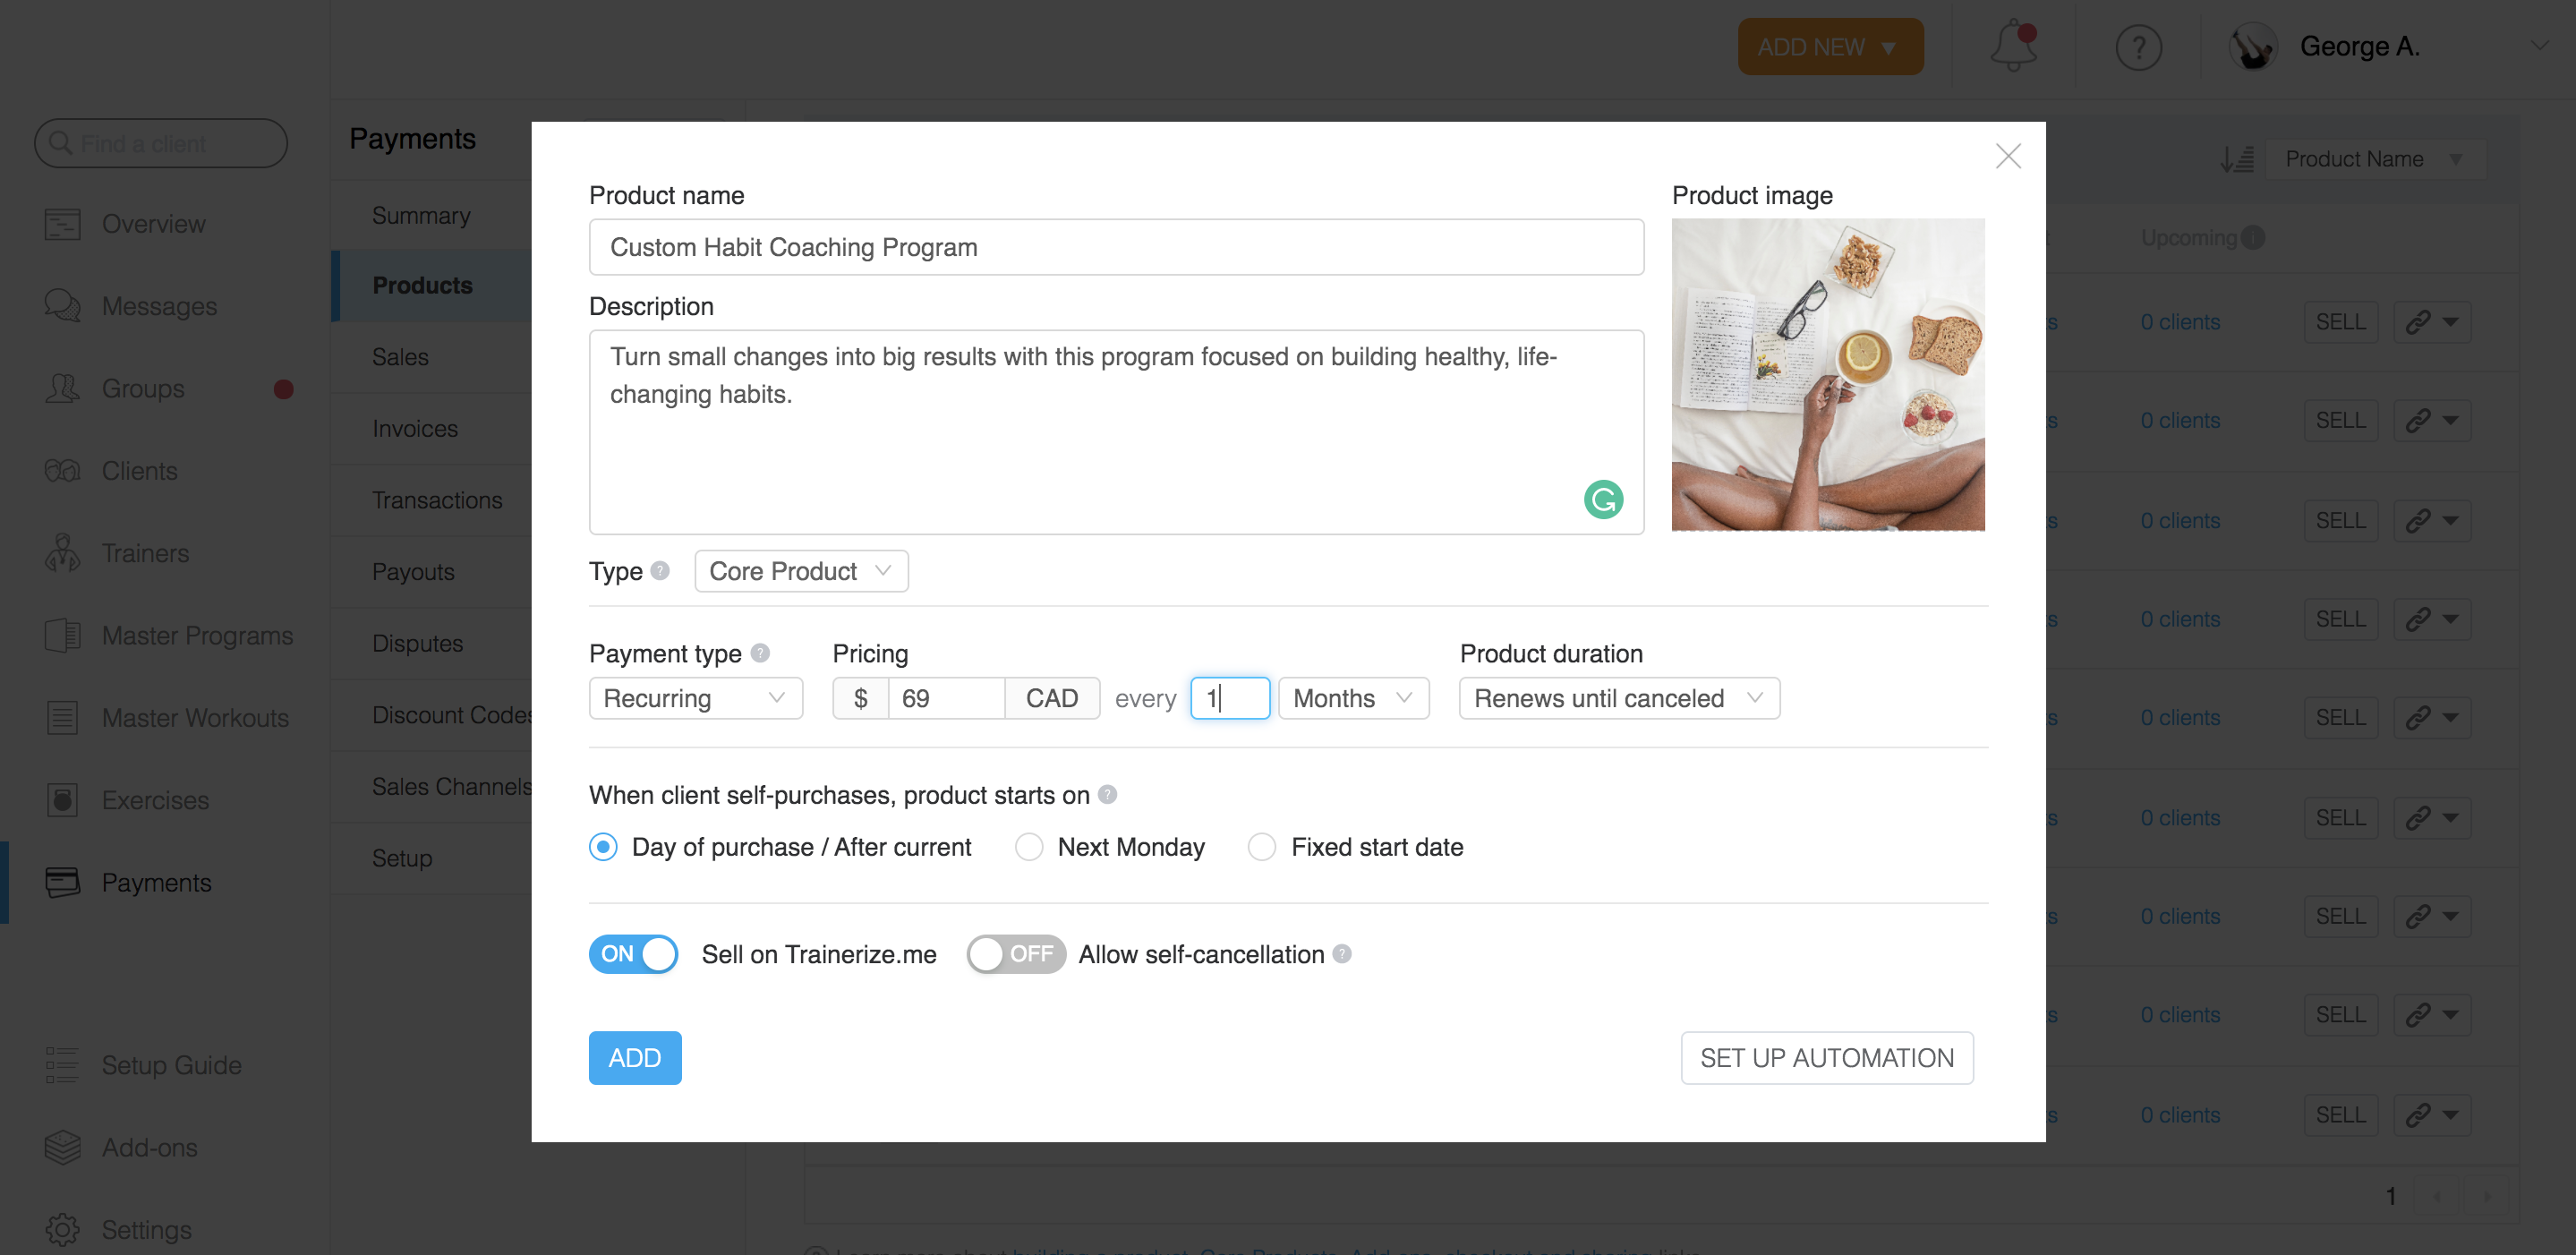The height and width of the screenshot is (1255, 2576).
Task: Click the SET UP AUTOMATION button
Action: point(1826,1057)
